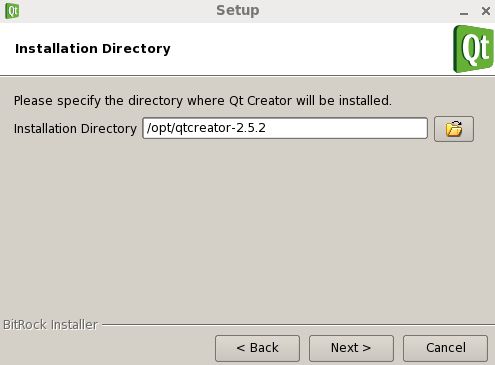Cancel the Qt Creator installation

click(445, 348)
